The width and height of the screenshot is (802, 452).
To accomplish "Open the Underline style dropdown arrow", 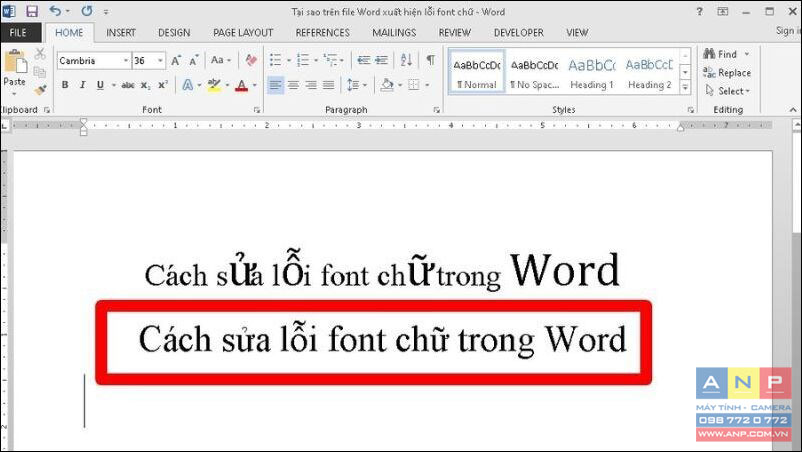I will click(x=114, y=85).
